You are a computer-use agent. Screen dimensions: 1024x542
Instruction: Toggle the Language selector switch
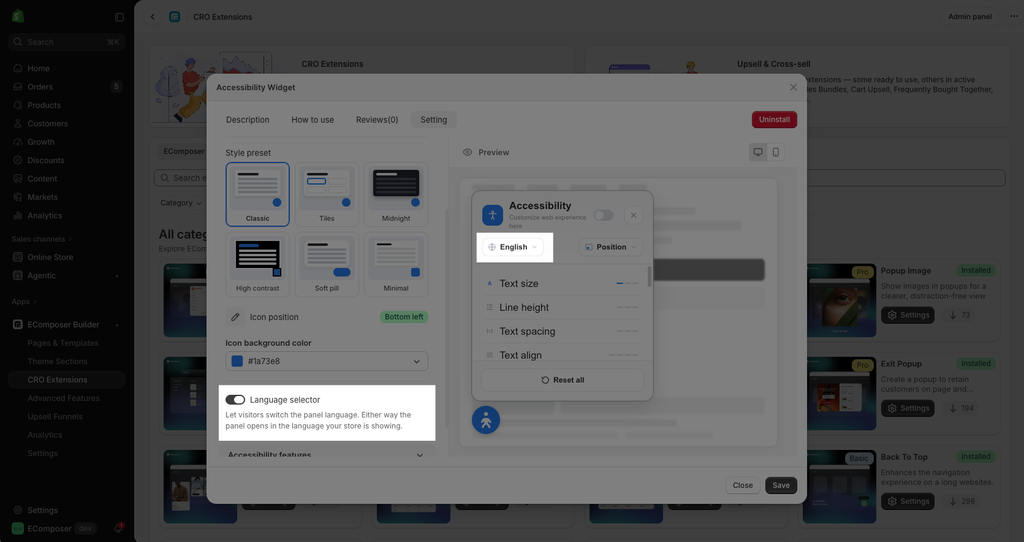(x=235, y=400)
